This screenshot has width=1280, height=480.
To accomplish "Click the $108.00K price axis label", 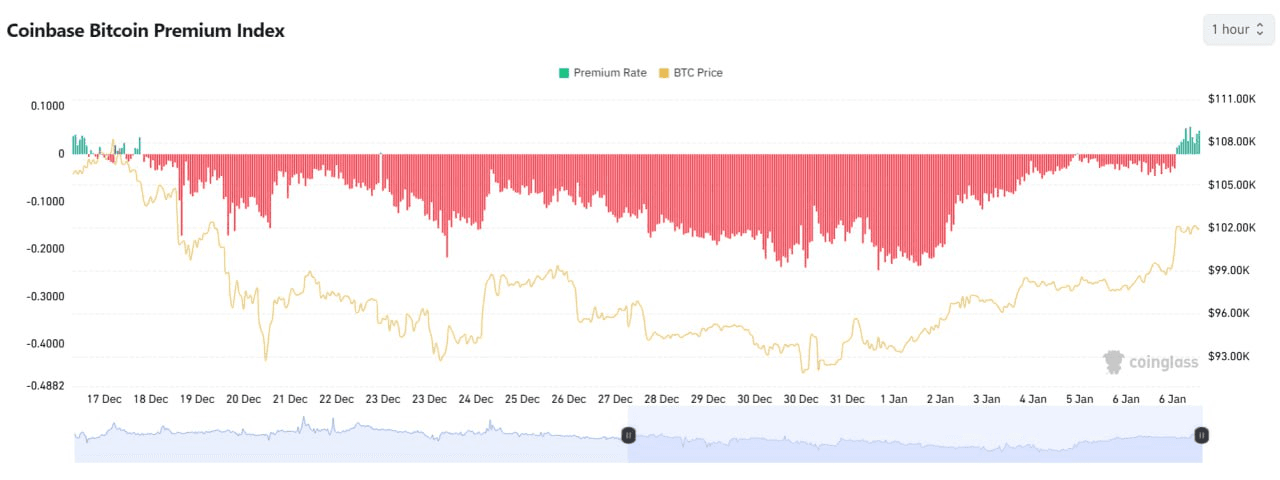I will click(x=1231, y=142).
